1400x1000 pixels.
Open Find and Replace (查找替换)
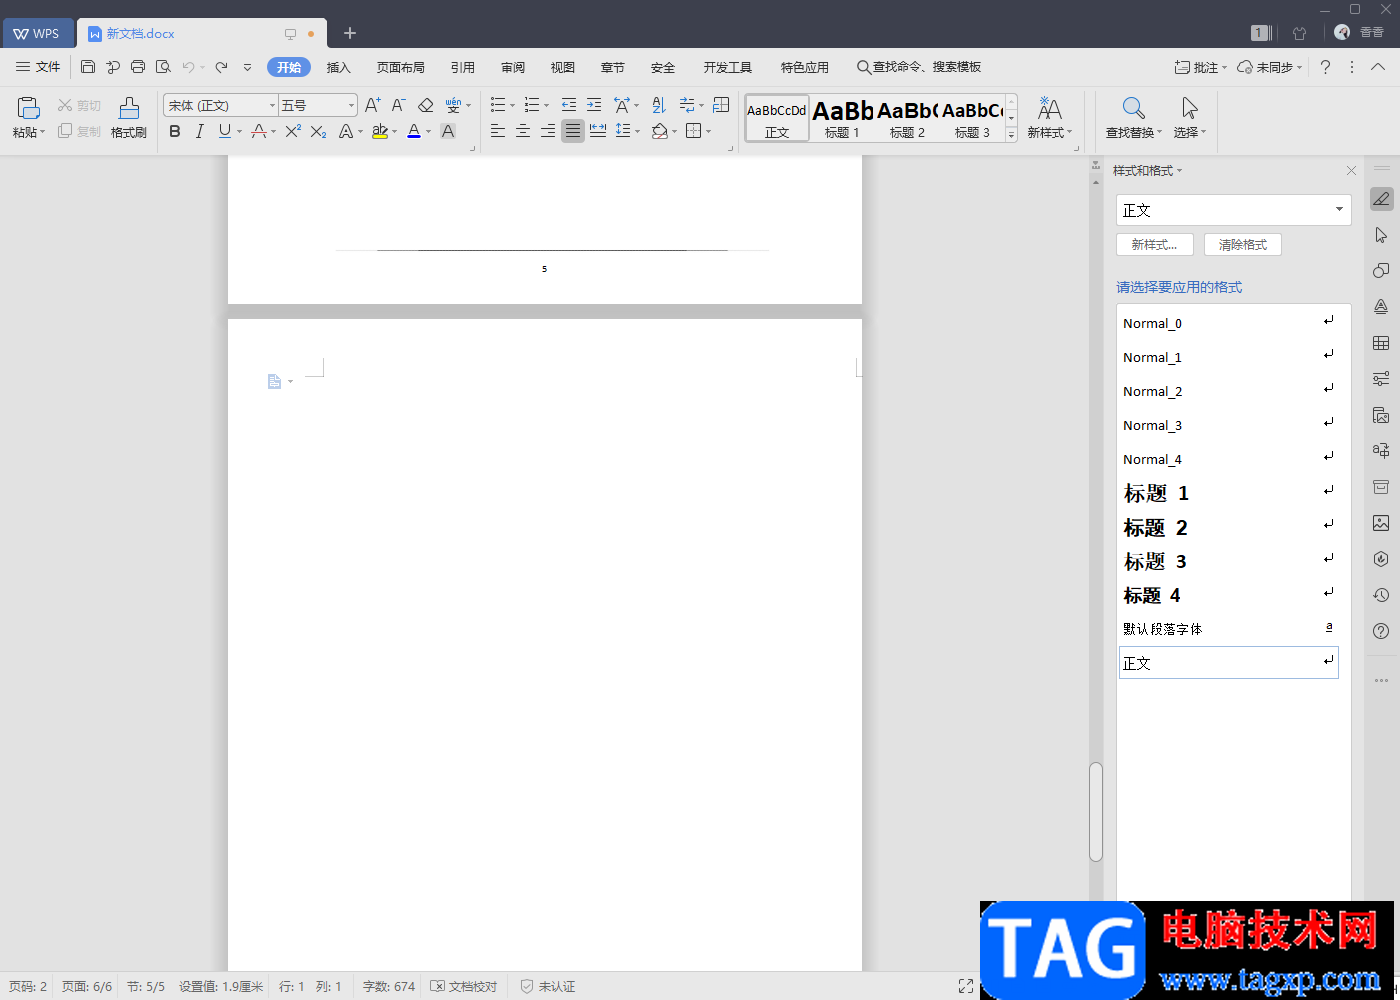(x=1133, y=118)
